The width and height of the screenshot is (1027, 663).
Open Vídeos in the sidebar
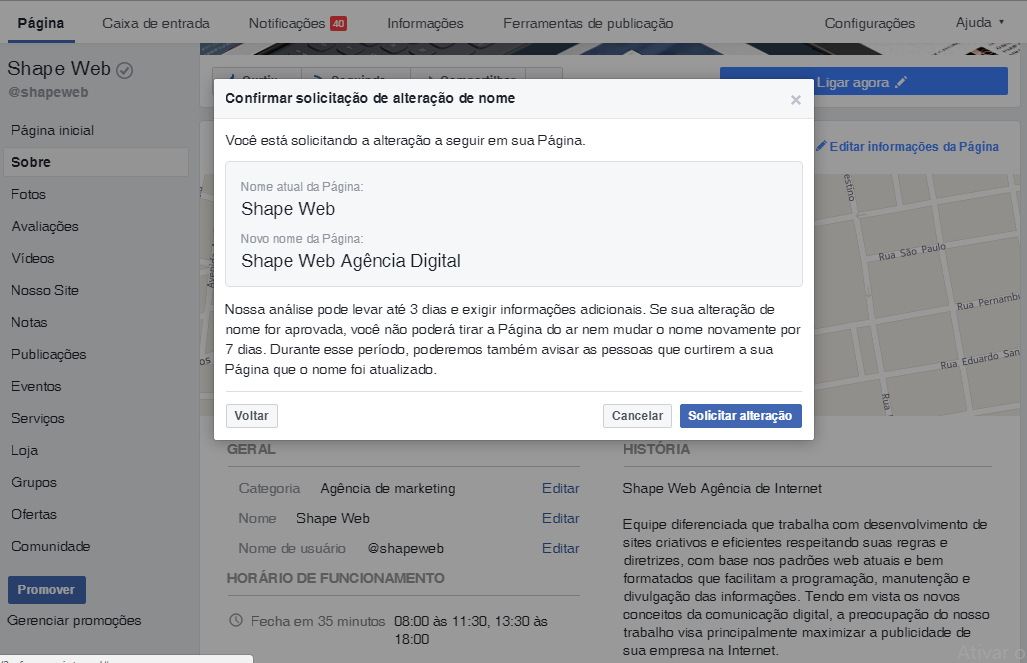tap(33, 258)
